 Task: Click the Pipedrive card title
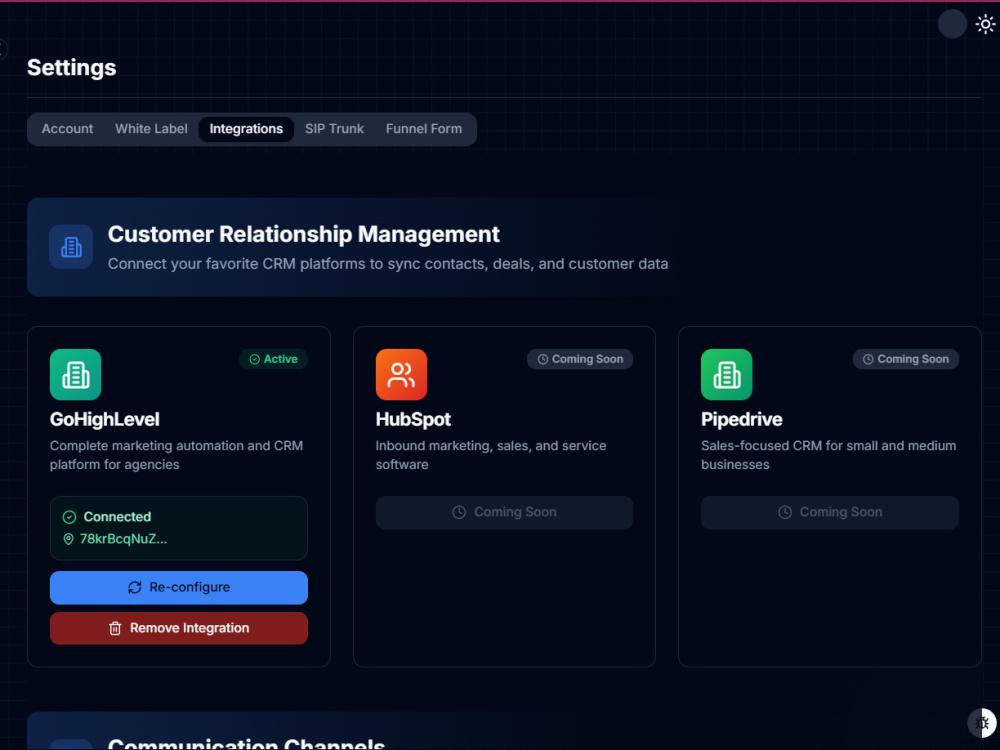pyautogui.click(x=742, y=420)
